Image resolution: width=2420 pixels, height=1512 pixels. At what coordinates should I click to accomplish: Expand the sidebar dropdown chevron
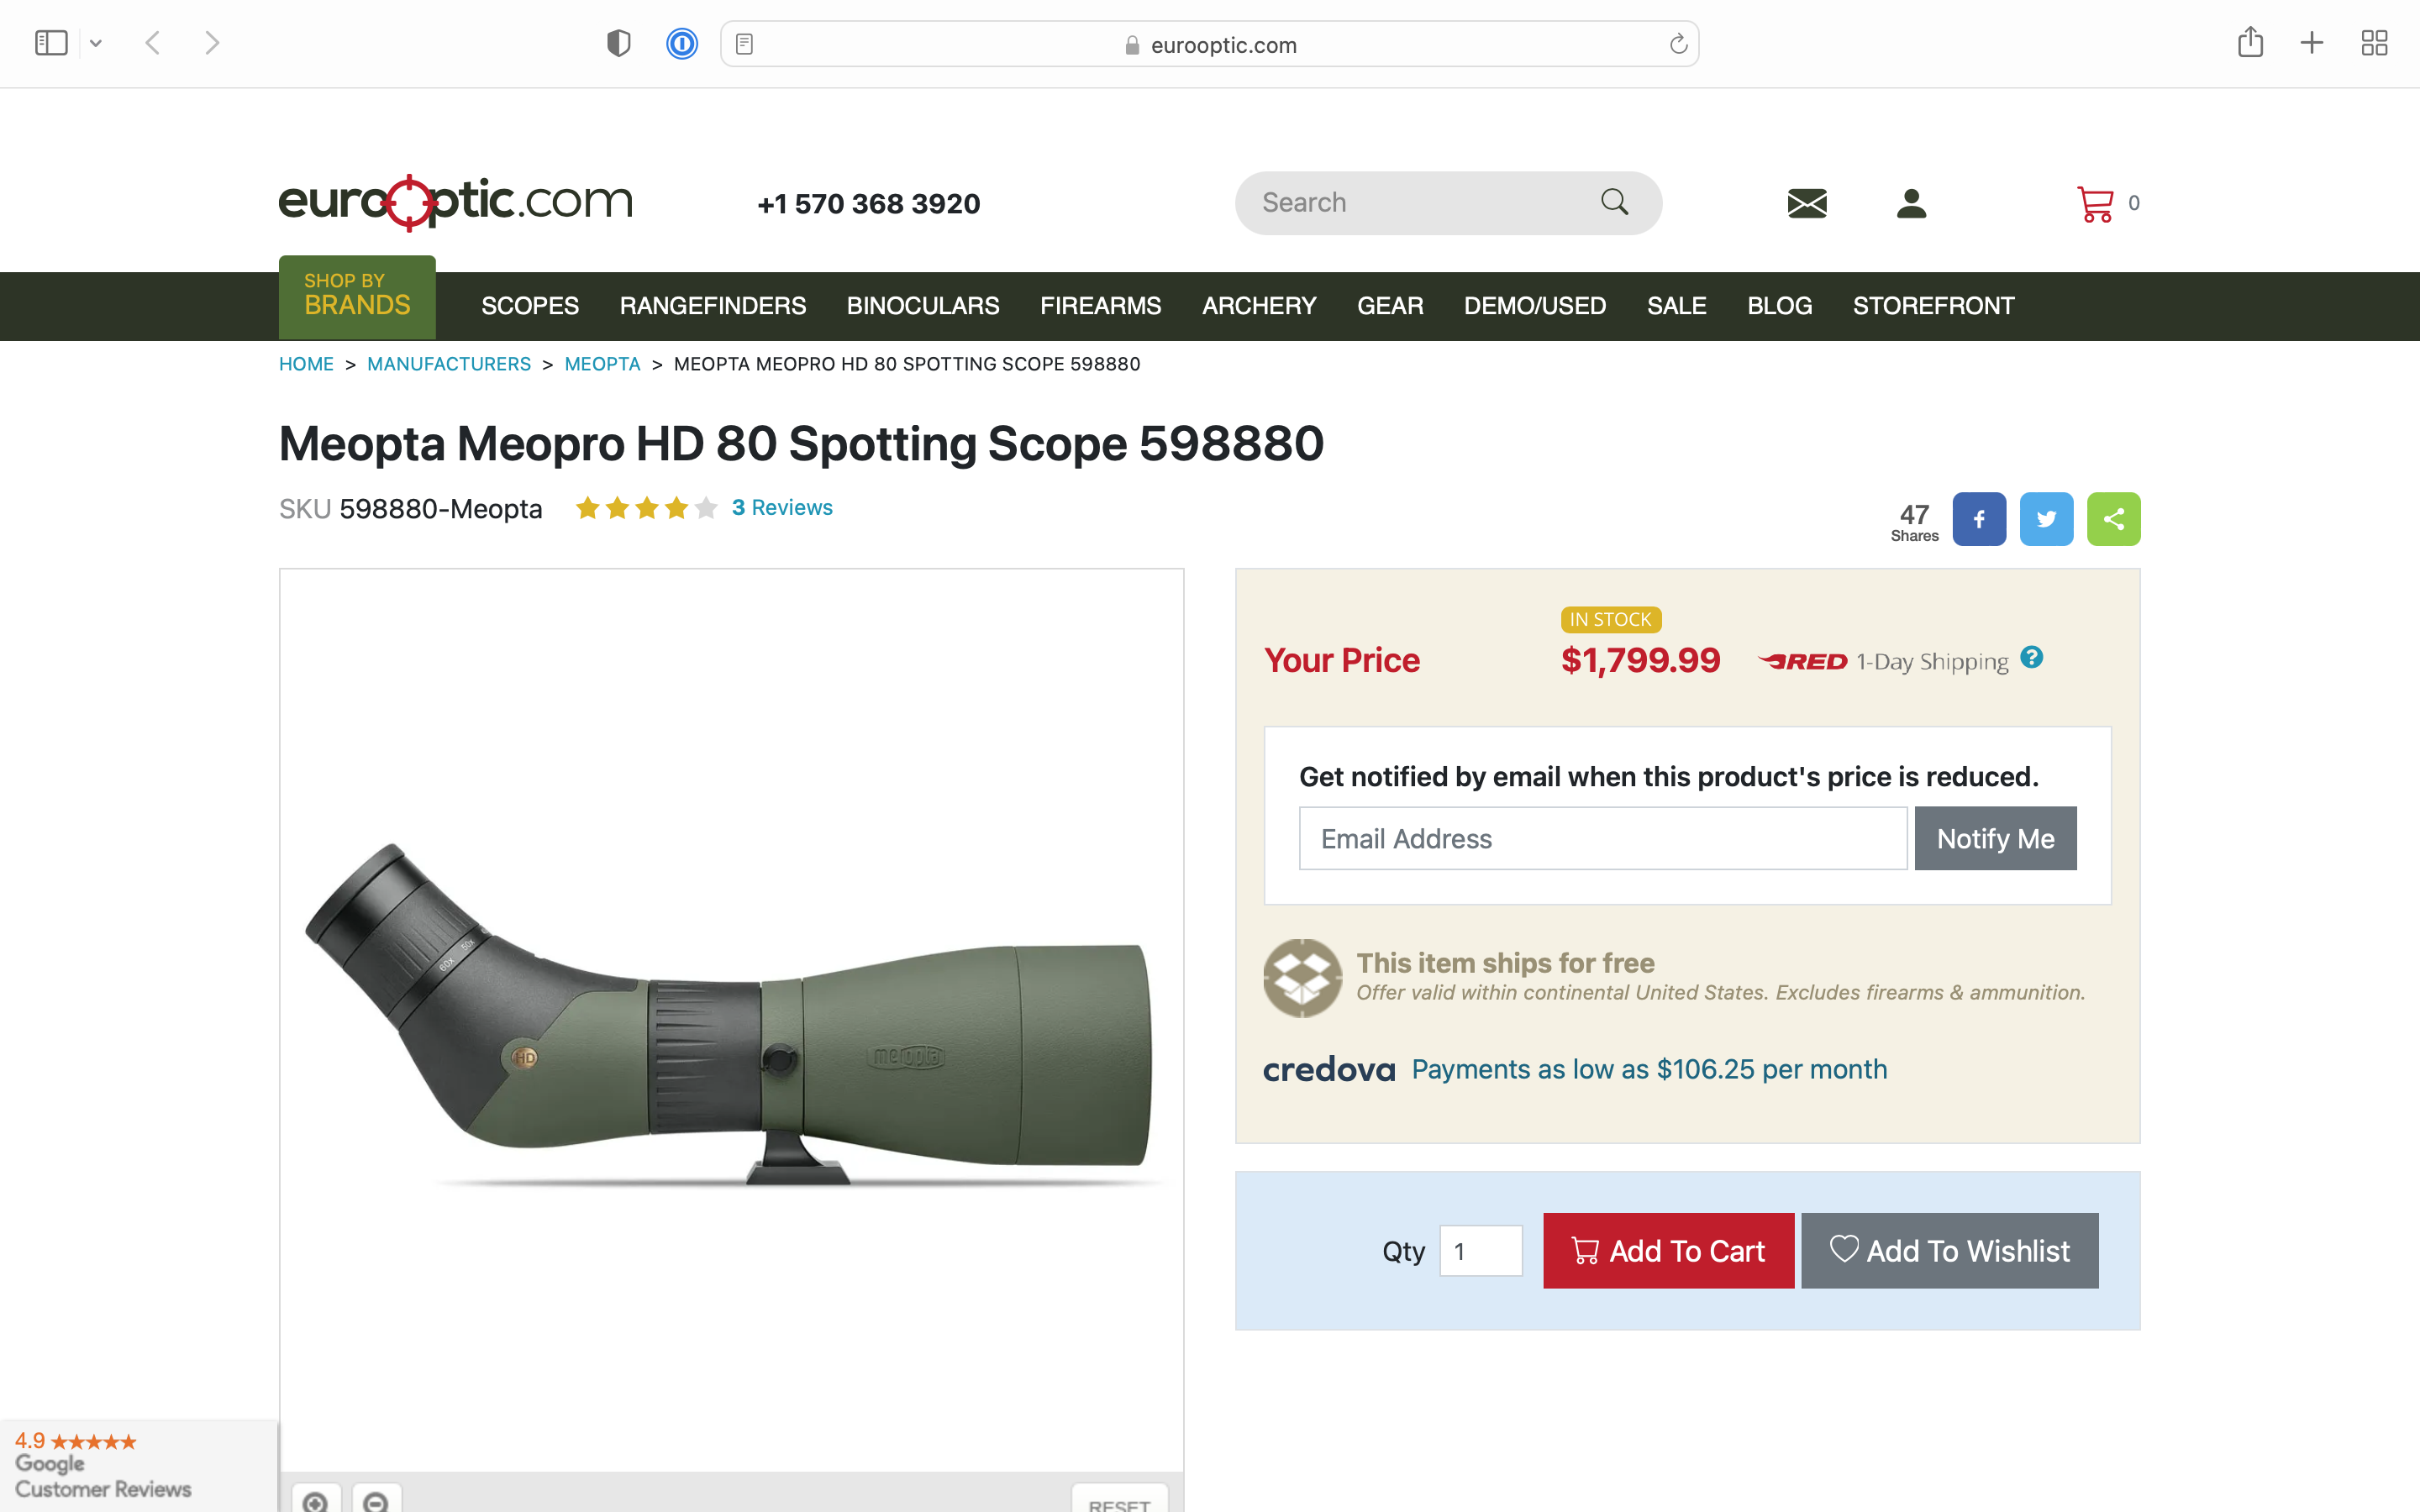tap(96, 43)
